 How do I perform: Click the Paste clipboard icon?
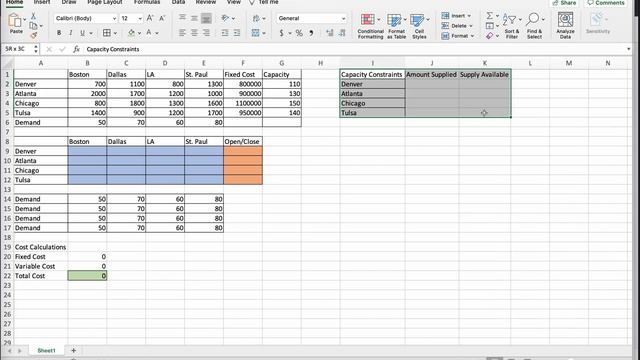click(15, 20)
